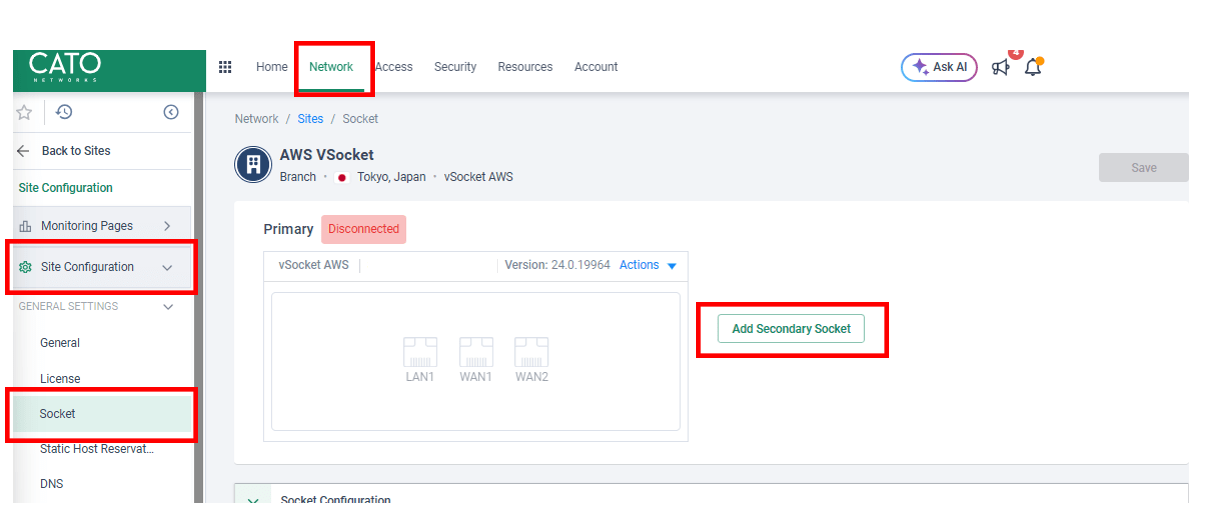Open the Access tab
The image size is (1207, 531).
pos(395,67)
